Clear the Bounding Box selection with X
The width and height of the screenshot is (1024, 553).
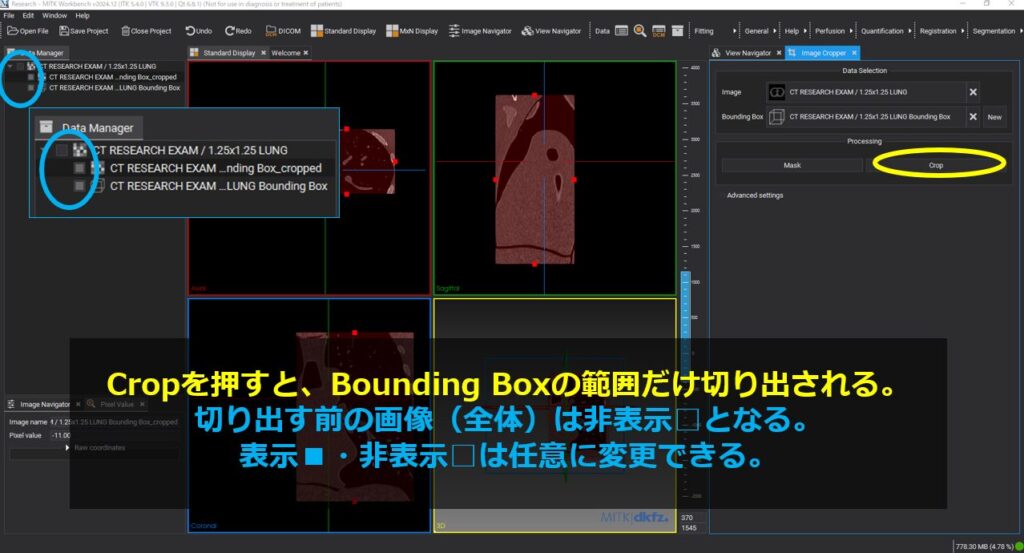click(973, 117)
